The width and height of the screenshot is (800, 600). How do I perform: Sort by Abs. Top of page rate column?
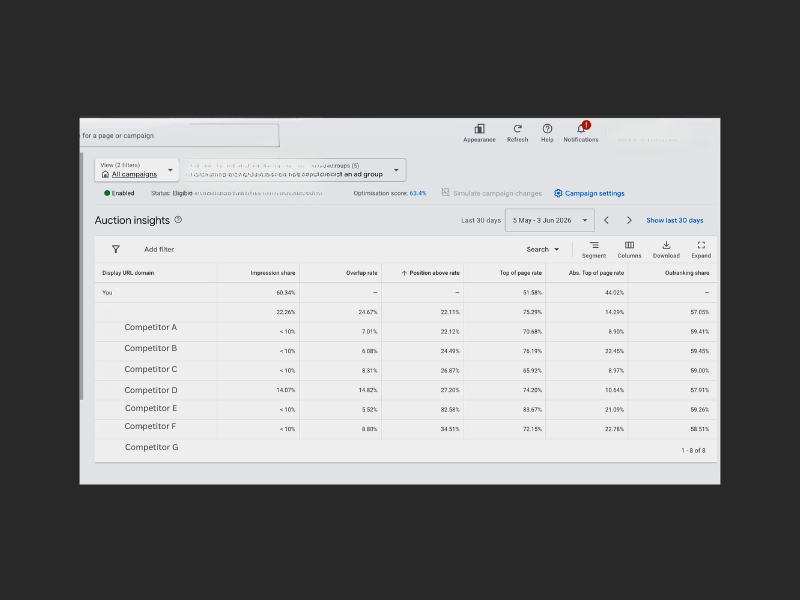click(596, 273)
